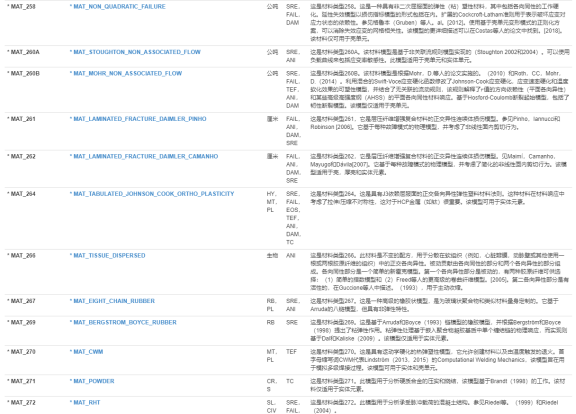The image size is (576, 414).
Task: Open the MAT_LAMINATED_FRACTURE_DAIMLER_CAMANHO link
Action: pyautogui.click(x=144, y=156)
